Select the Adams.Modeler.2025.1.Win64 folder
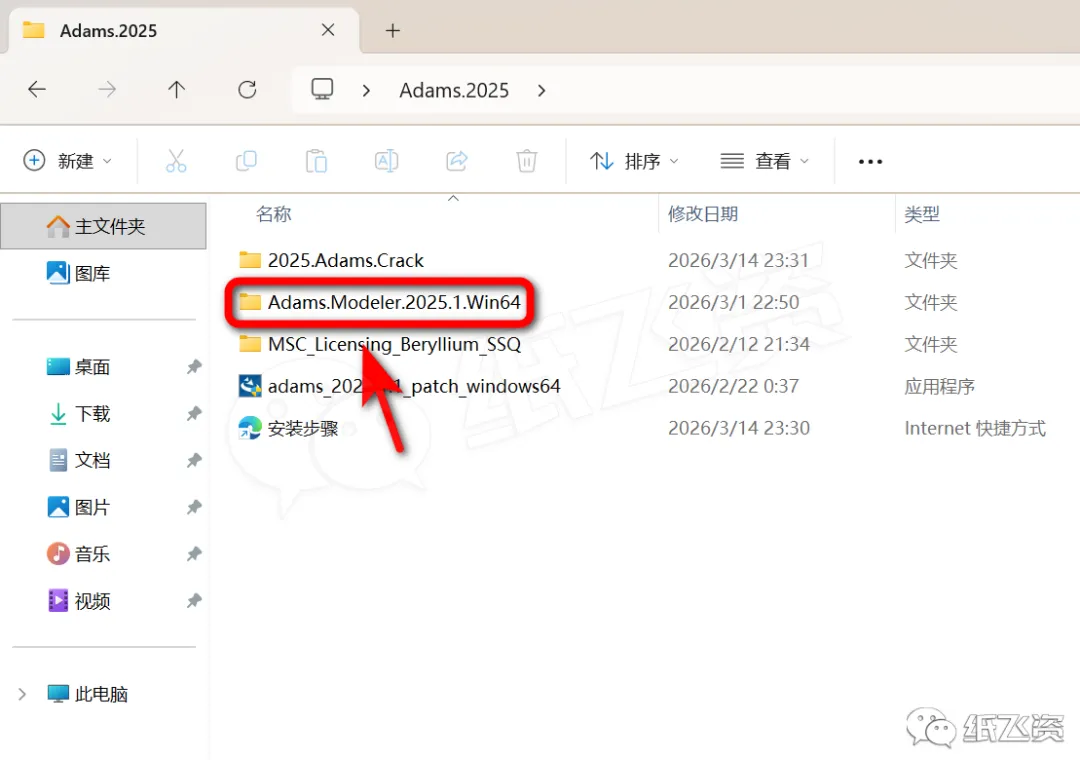This screenshot has width=1080, height=760. (x=394, y=302)
